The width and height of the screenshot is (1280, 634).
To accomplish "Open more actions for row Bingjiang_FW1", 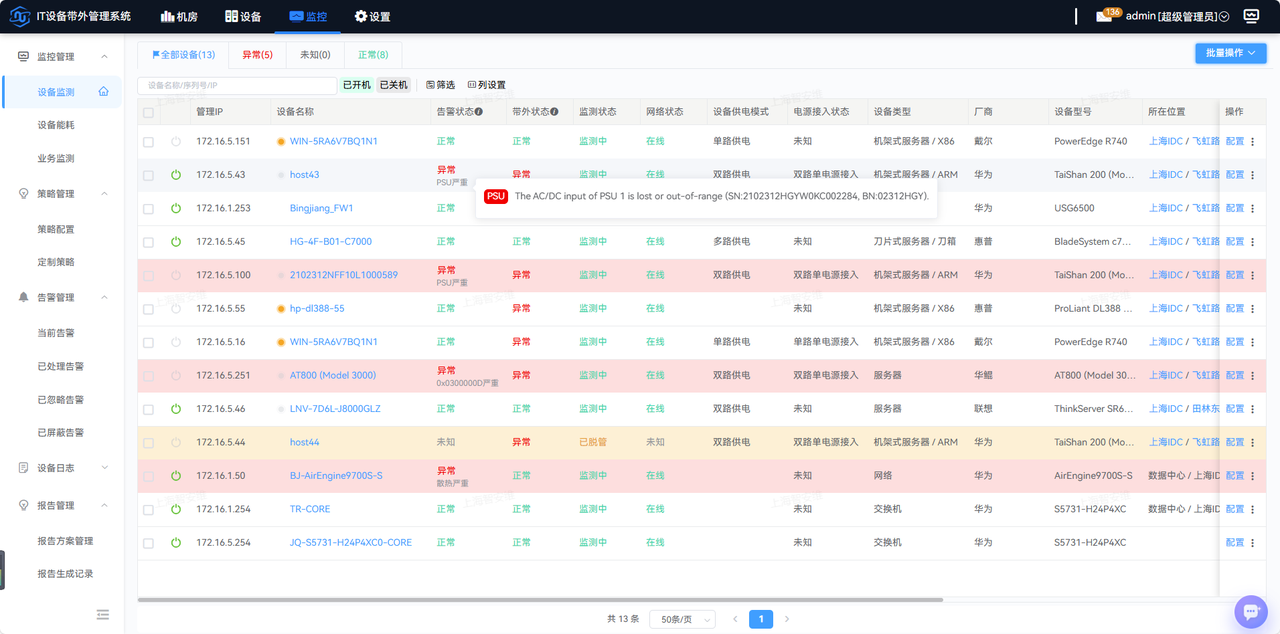I will (1252, 208).
